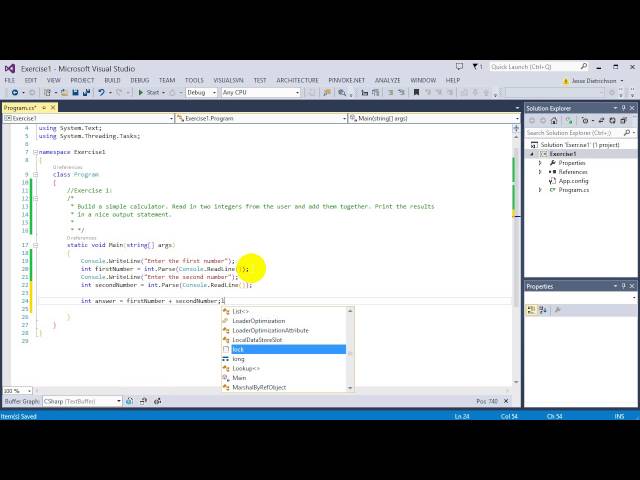This screenshot has width=640, height=480.
Task: Open the DEBUG menu
Action: pyautogui.click(x=140, y=80)
